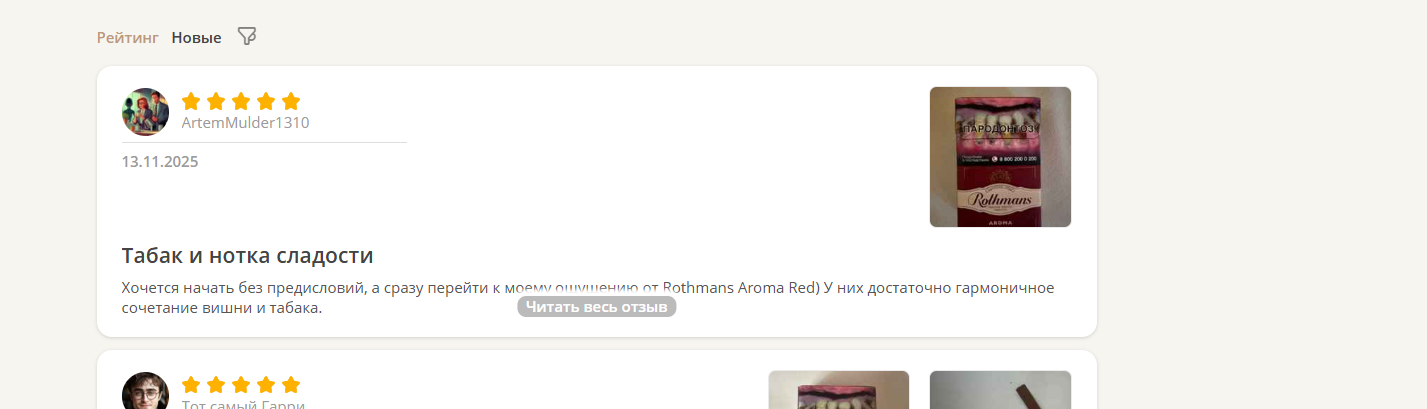Open the Тот самый Гарри username link

243,405
